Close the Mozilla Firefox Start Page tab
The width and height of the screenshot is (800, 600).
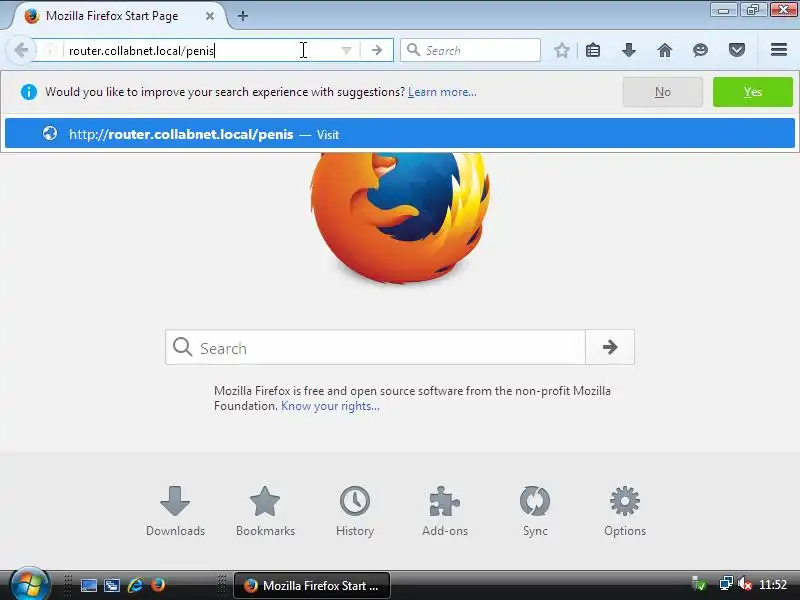point(210,16)
